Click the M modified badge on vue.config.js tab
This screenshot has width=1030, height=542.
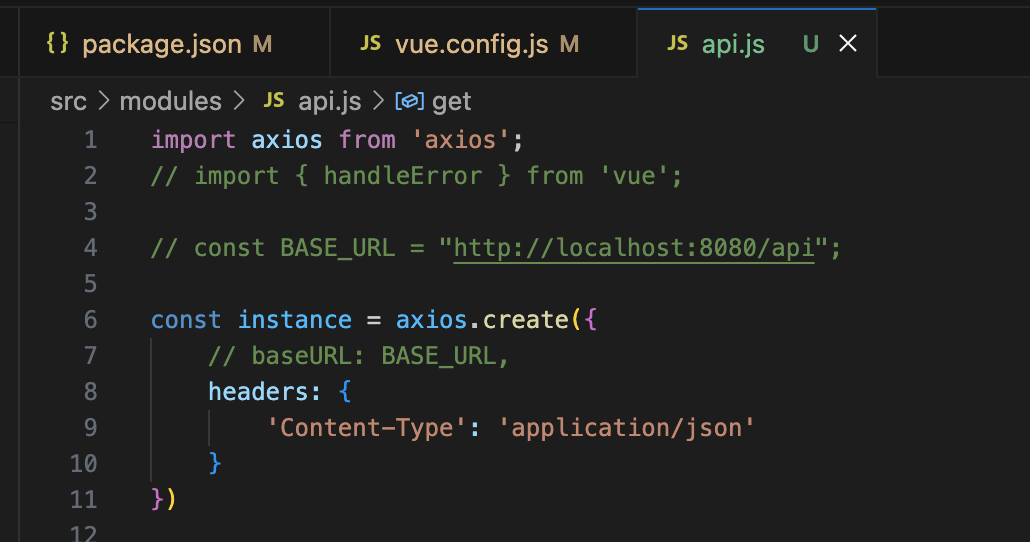pos(569,44)
